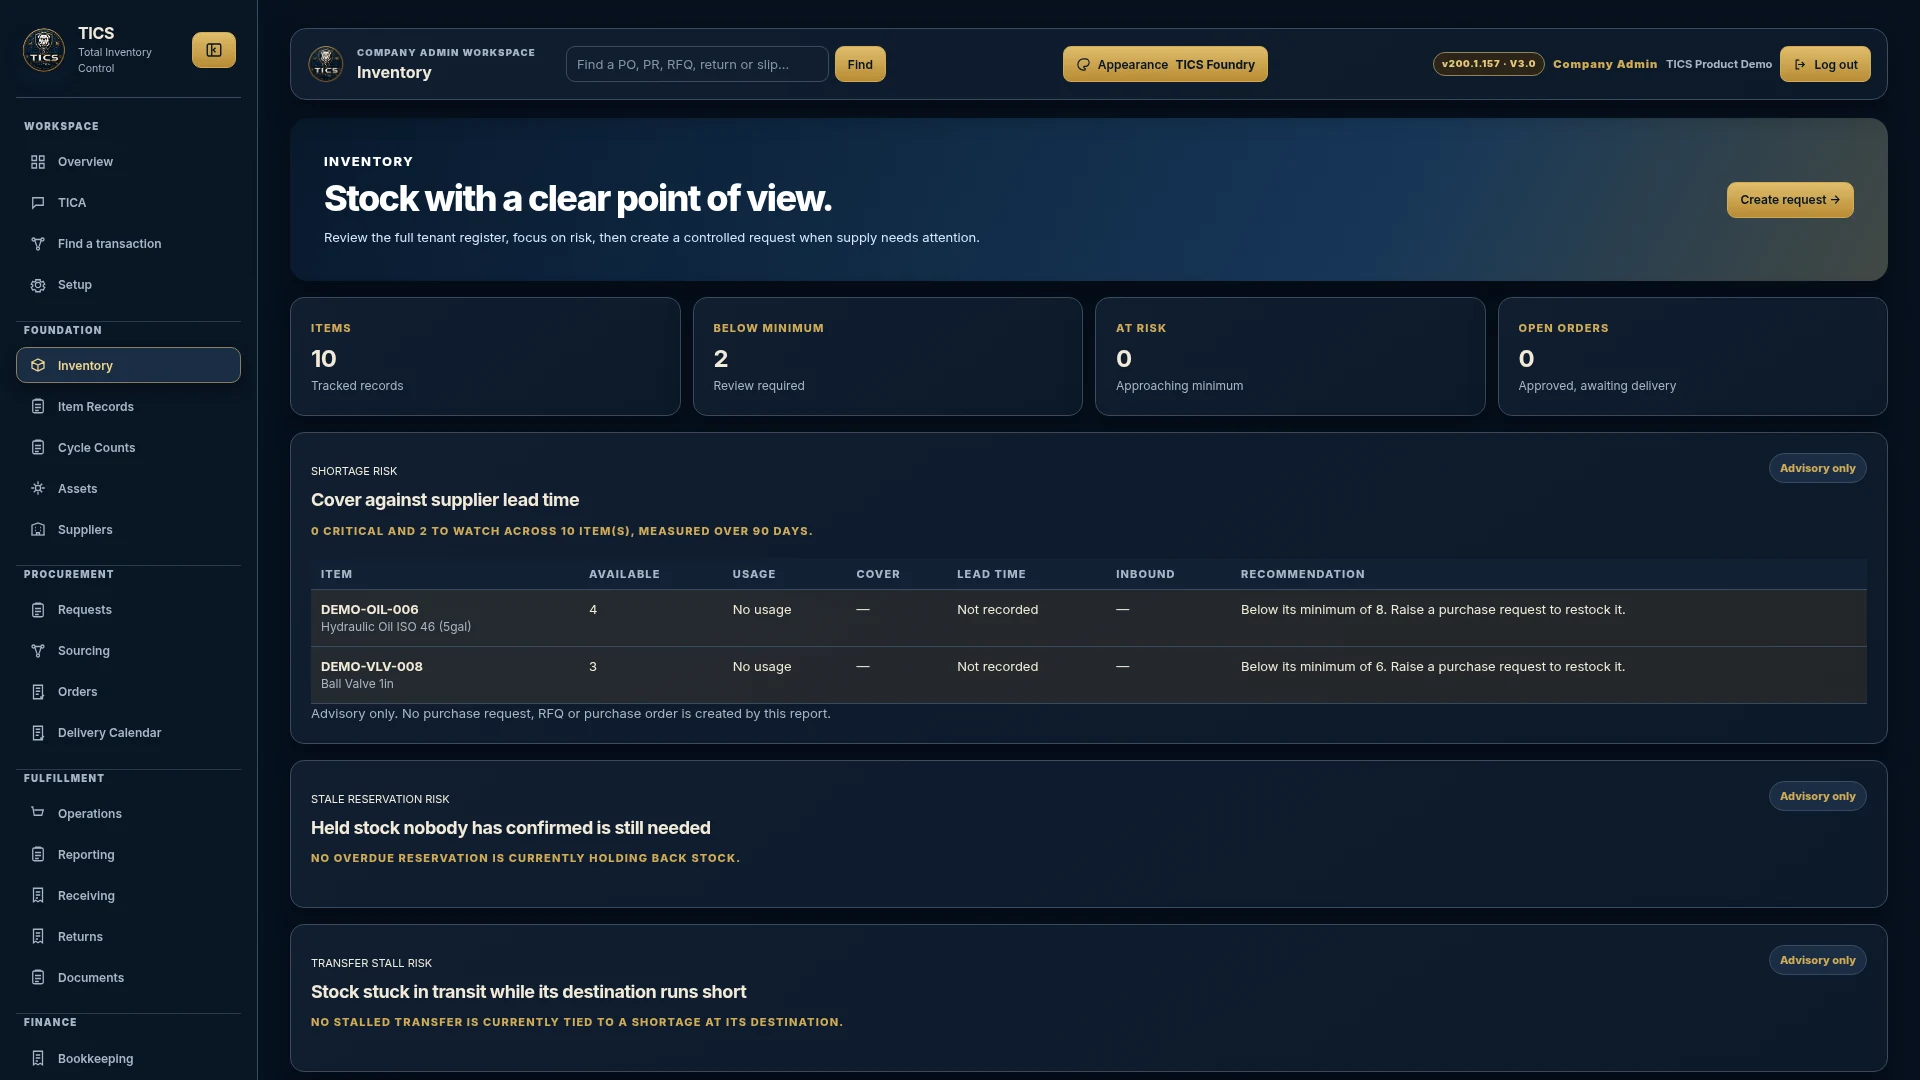Click the Inventory box icon in the sidebar

38,366
